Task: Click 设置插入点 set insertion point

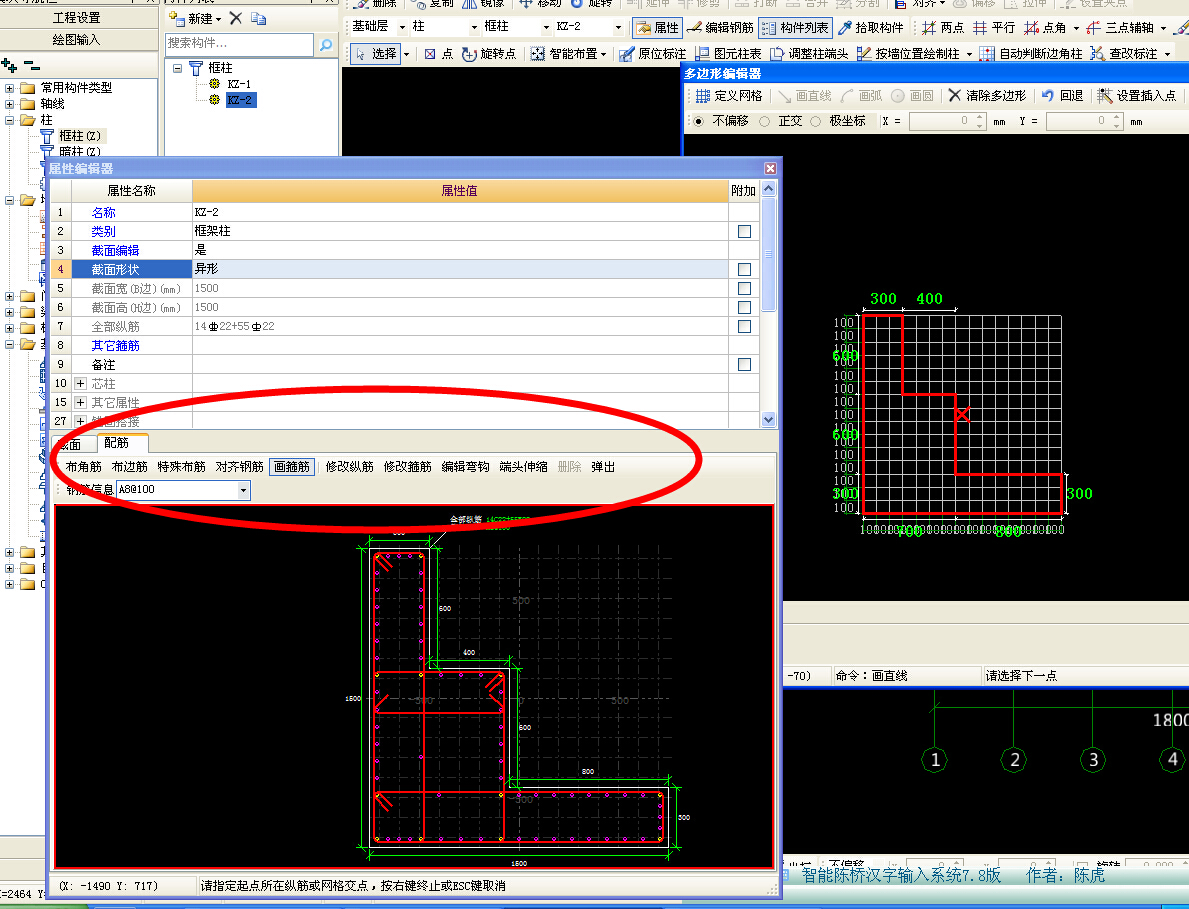Action: click(x=1137, y=96)
